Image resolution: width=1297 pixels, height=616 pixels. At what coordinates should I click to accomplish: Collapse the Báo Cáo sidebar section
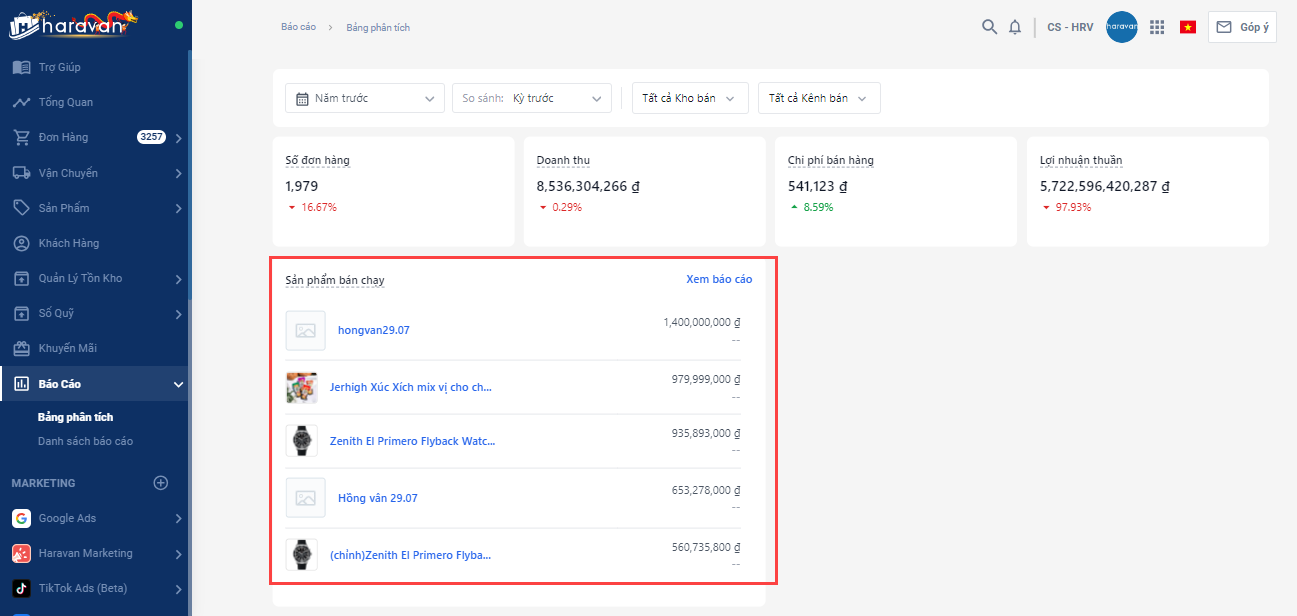tap(178, 384)
